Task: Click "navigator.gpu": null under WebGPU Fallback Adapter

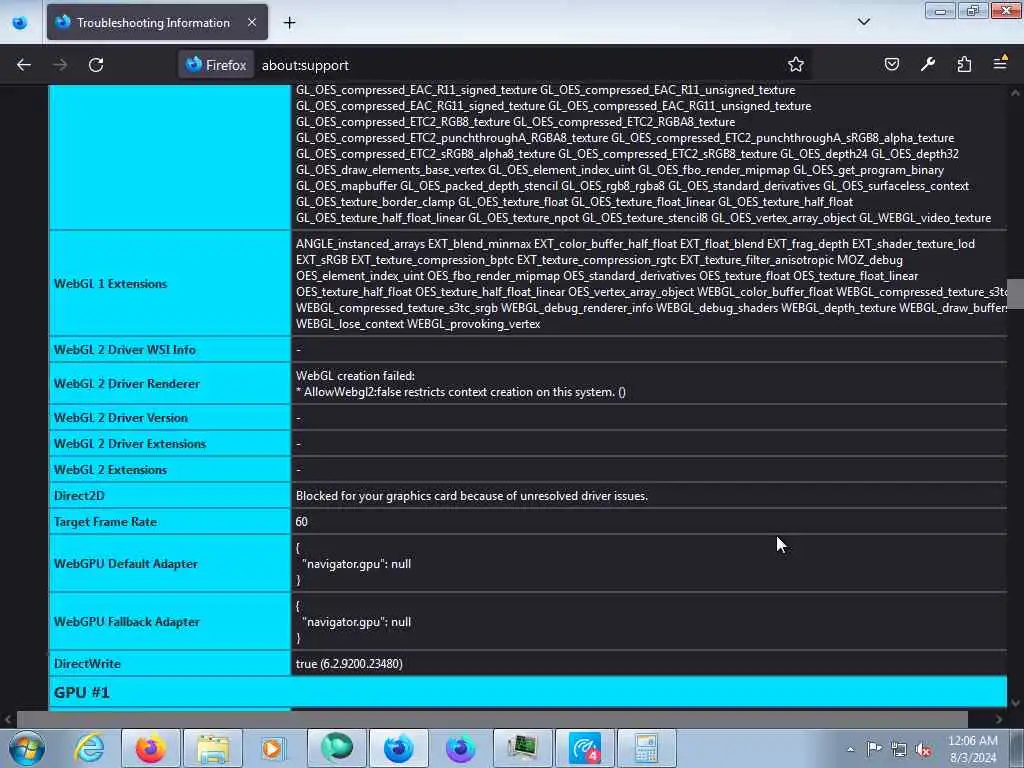Action: coord(357,622)
